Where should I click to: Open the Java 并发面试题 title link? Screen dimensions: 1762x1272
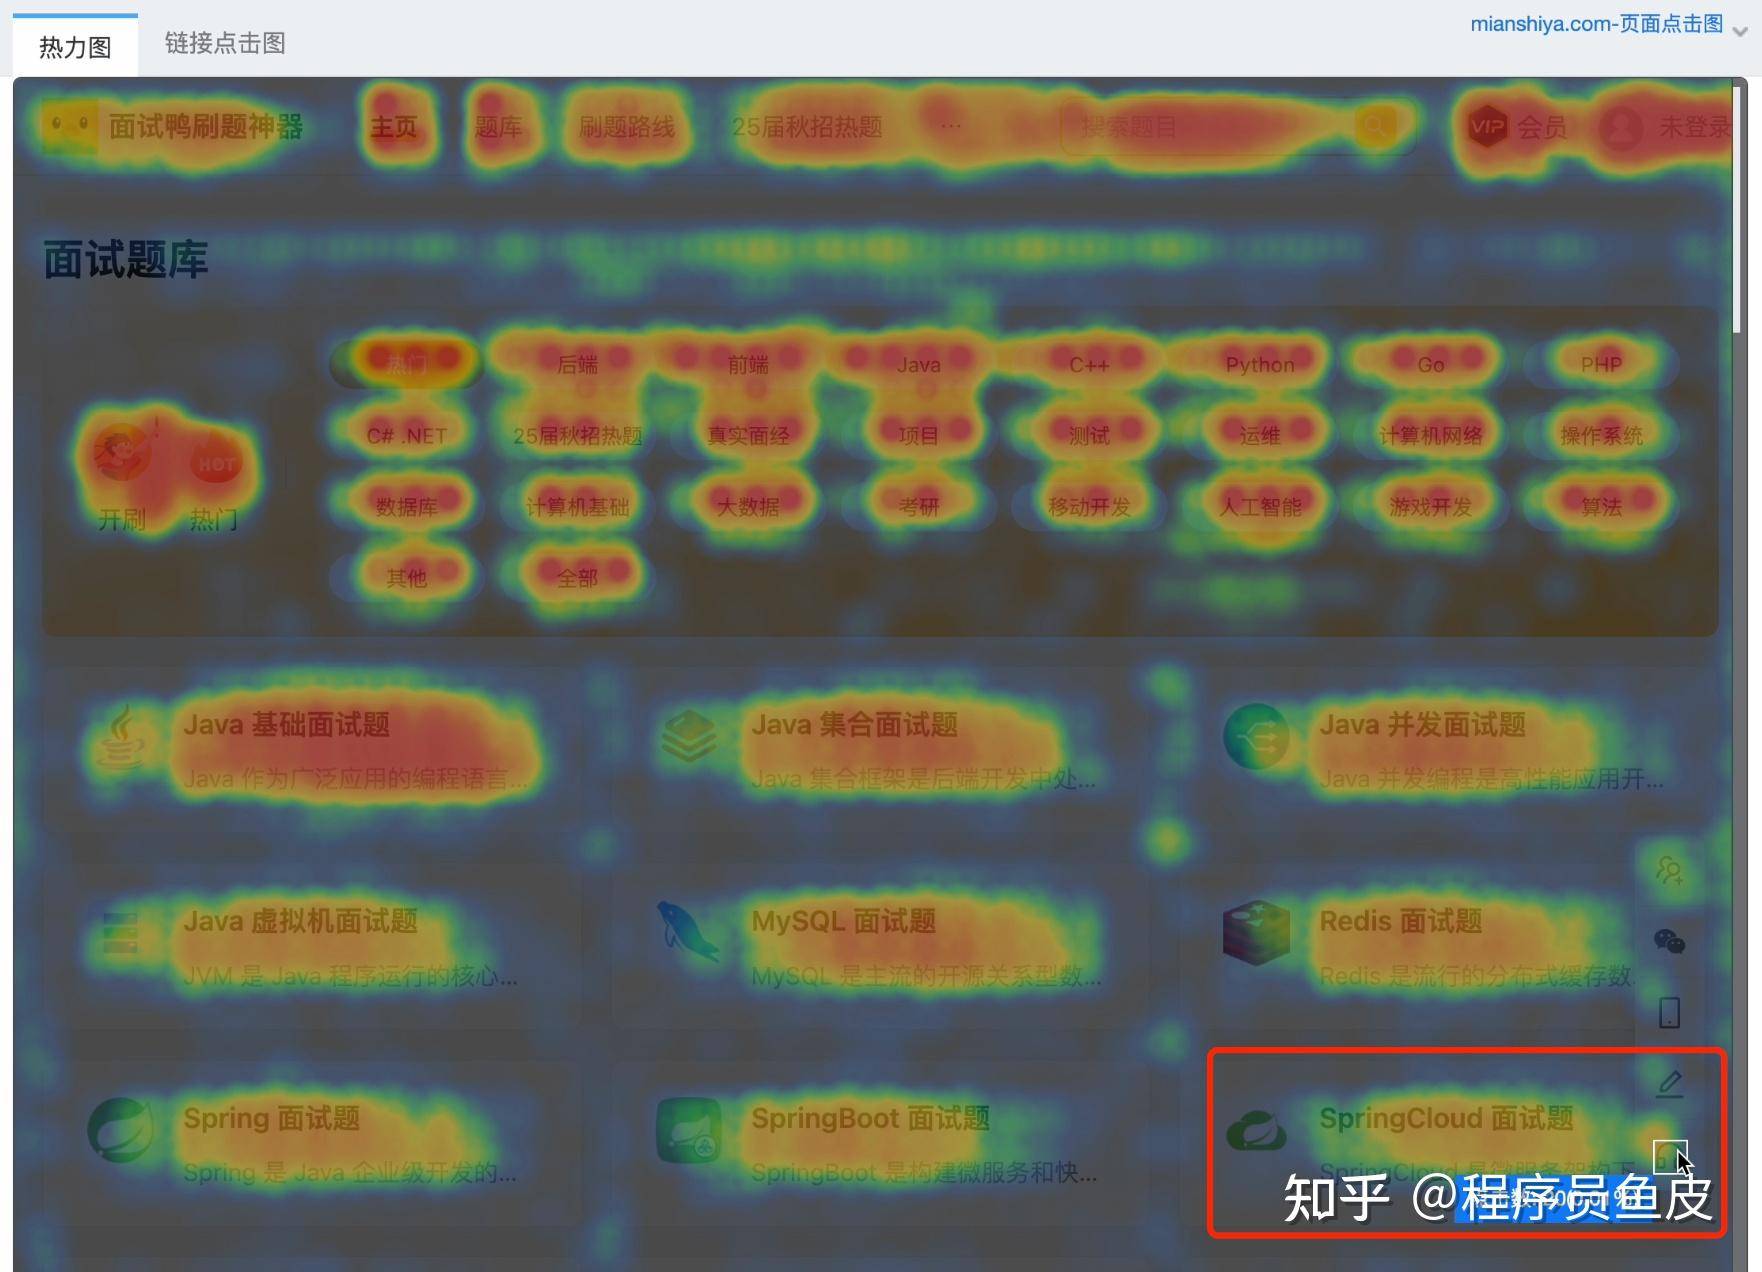point(1423,724)
